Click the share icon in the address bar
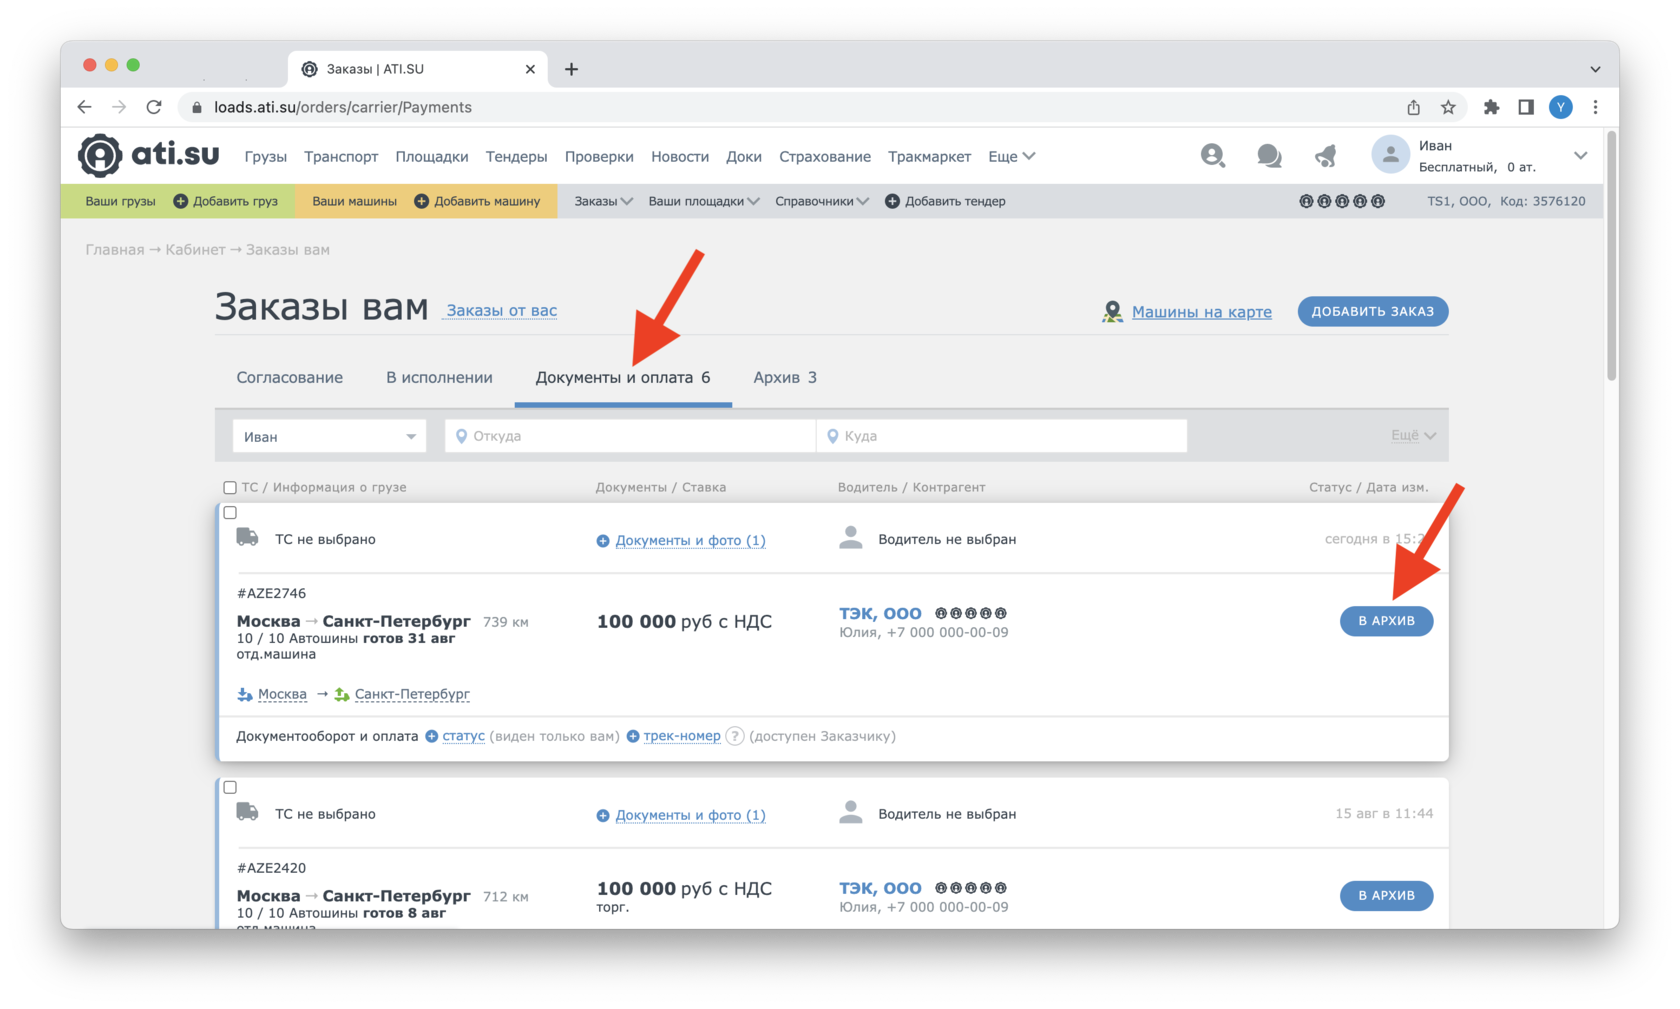The width and height of the screenshot is (1680, 1009). tap(1413, 107)
